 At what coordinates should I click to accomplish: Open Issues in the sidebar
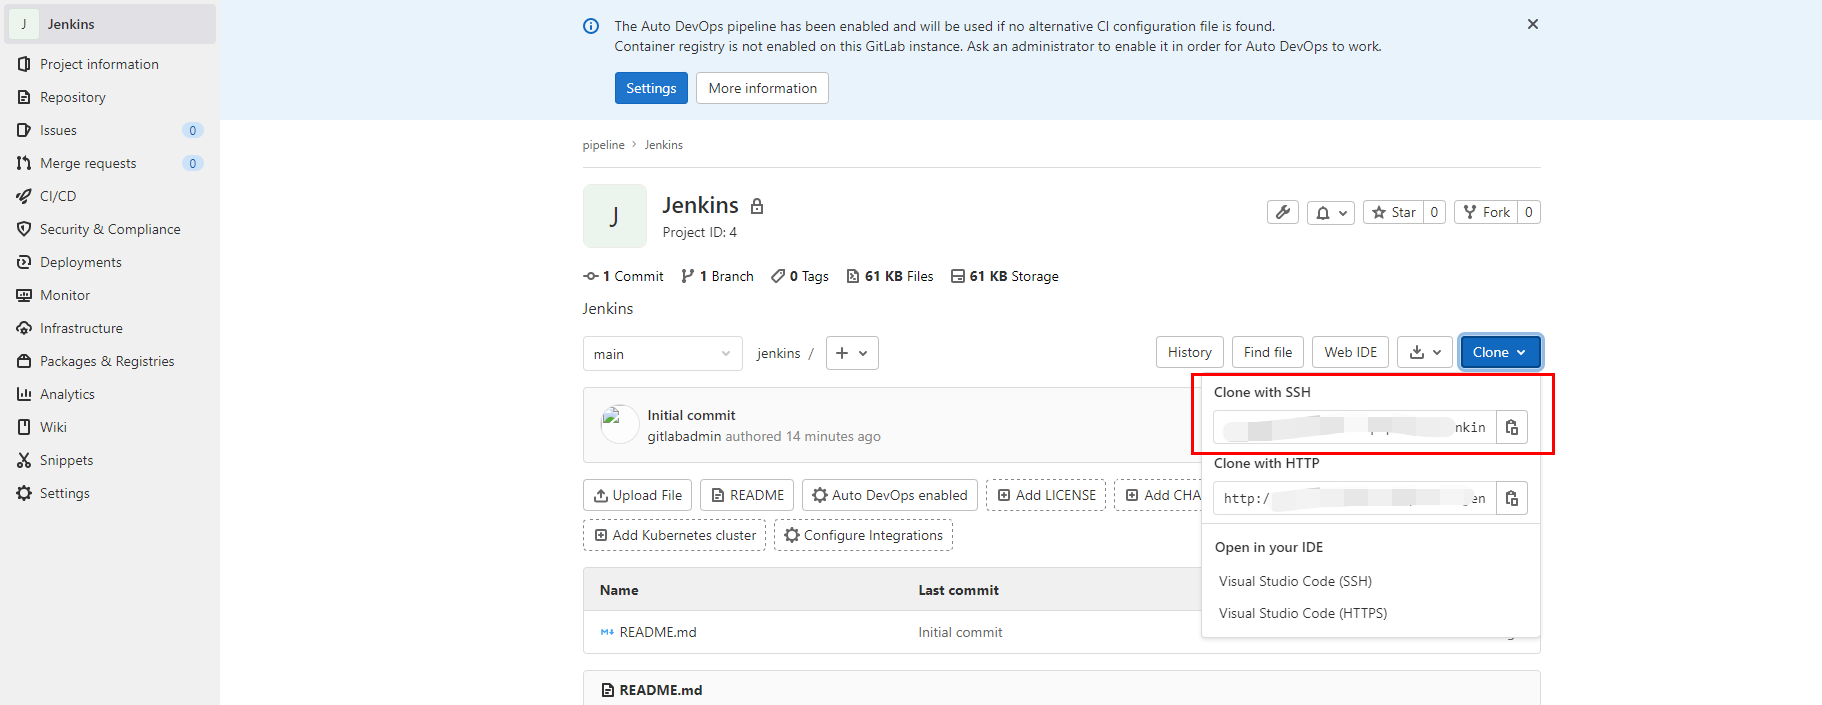pyautogui.click(x=58, y=130)
